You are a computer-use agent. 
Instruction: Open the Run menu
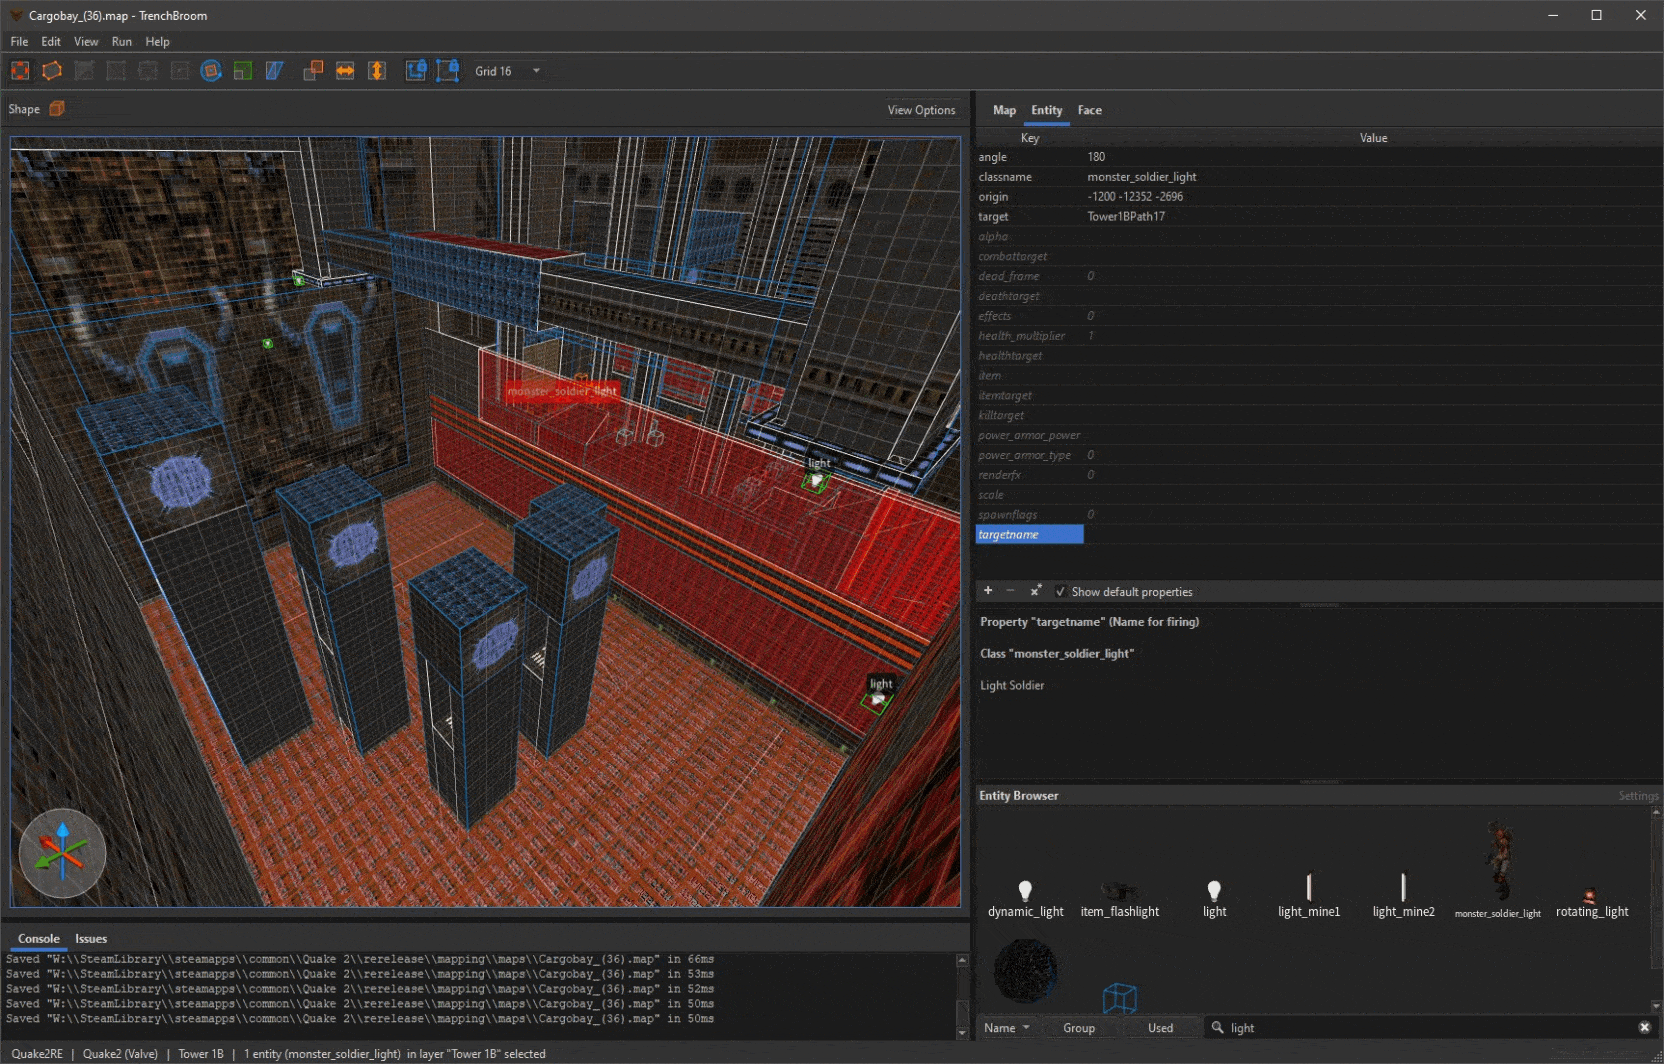pos(122,42)
